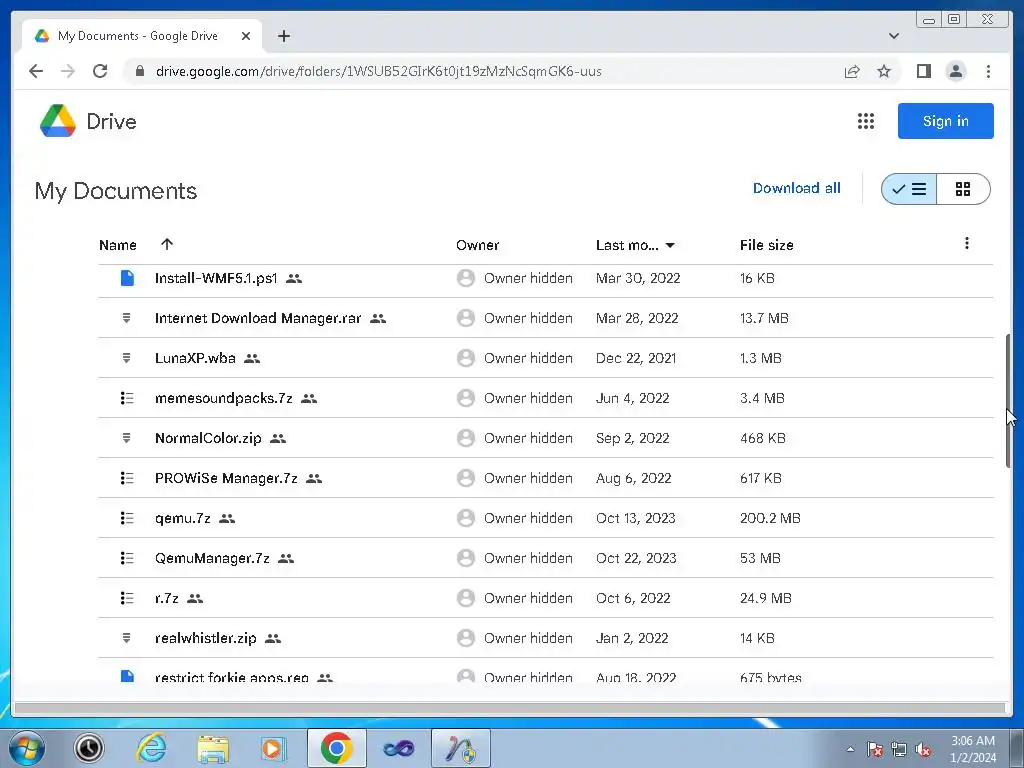Switch to grid layout view
The image size is (1024, 768).
pyautogui.click(x=963, y=189)
